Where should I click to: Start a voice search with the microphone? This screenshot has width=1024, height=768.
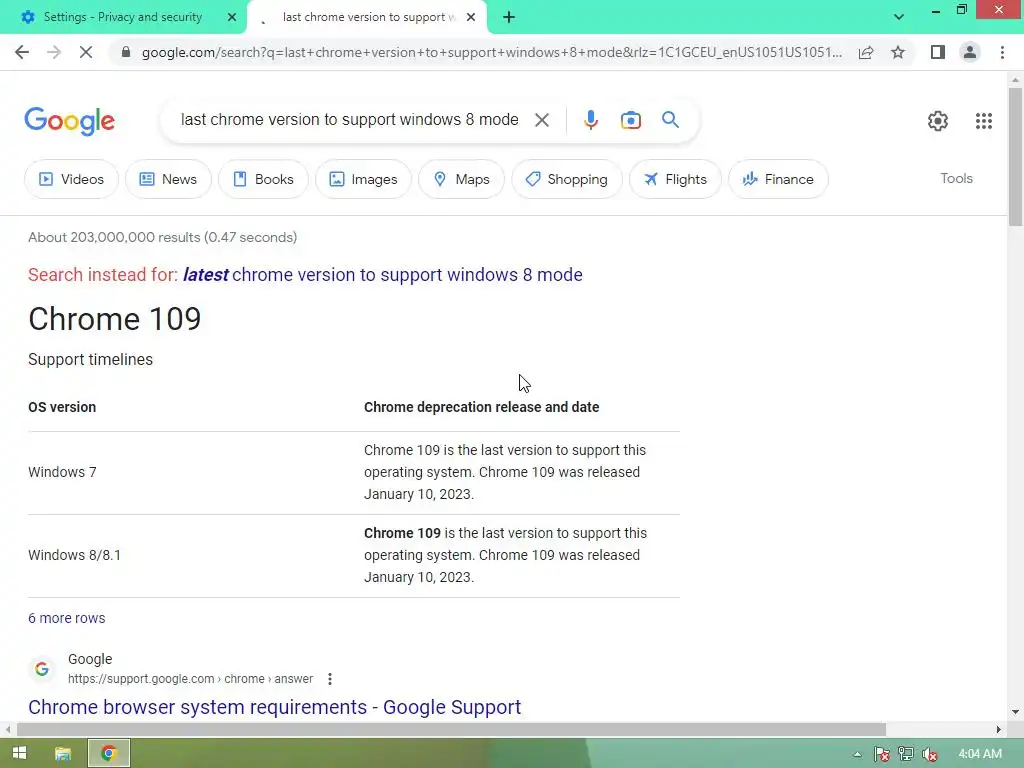(590, 120)
